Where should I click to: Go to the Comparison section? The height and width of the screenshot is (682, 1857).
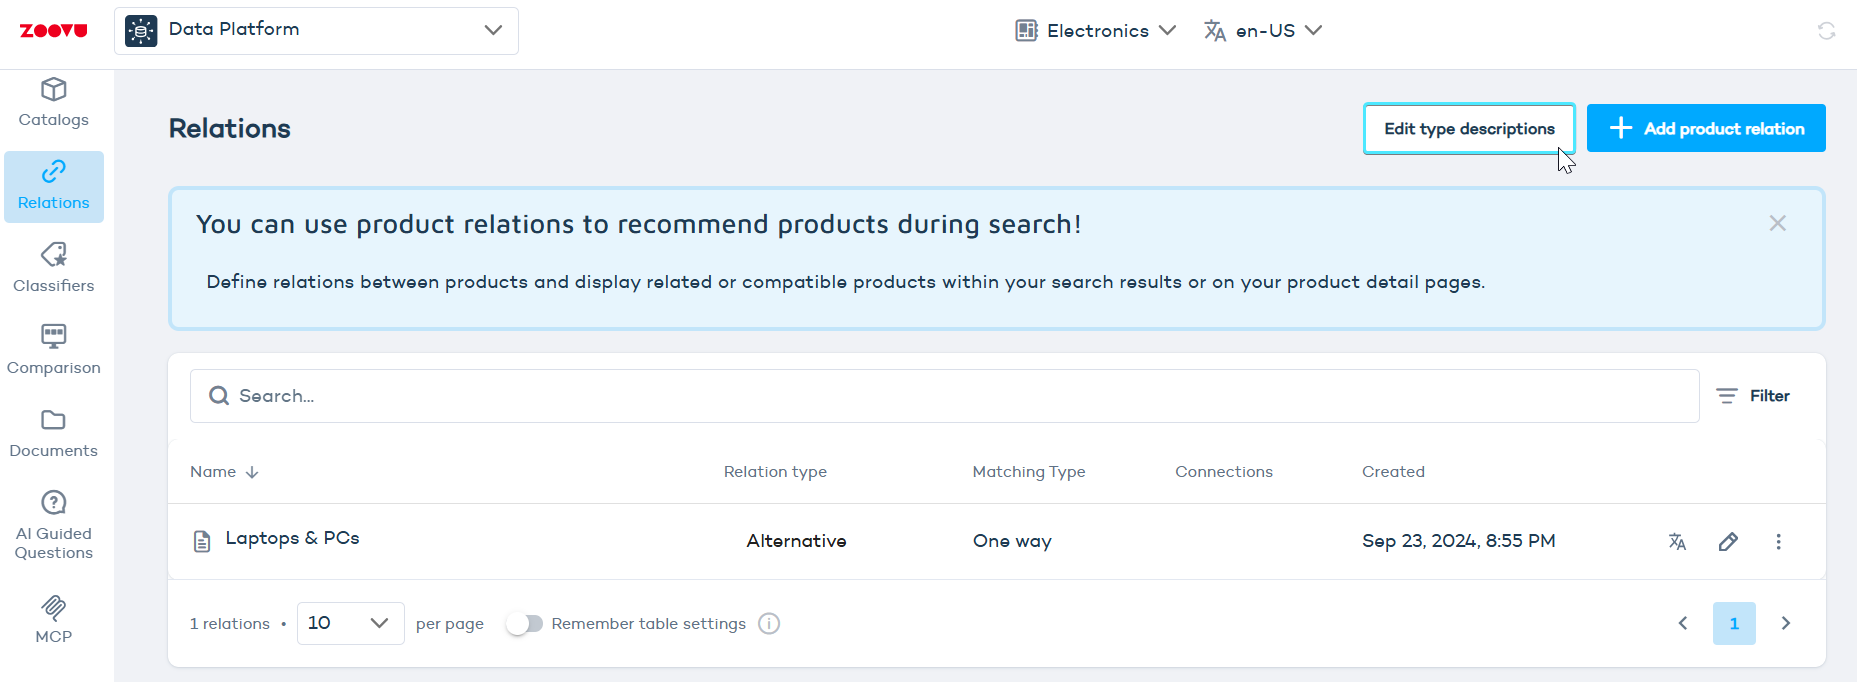[x=54, y=350]
